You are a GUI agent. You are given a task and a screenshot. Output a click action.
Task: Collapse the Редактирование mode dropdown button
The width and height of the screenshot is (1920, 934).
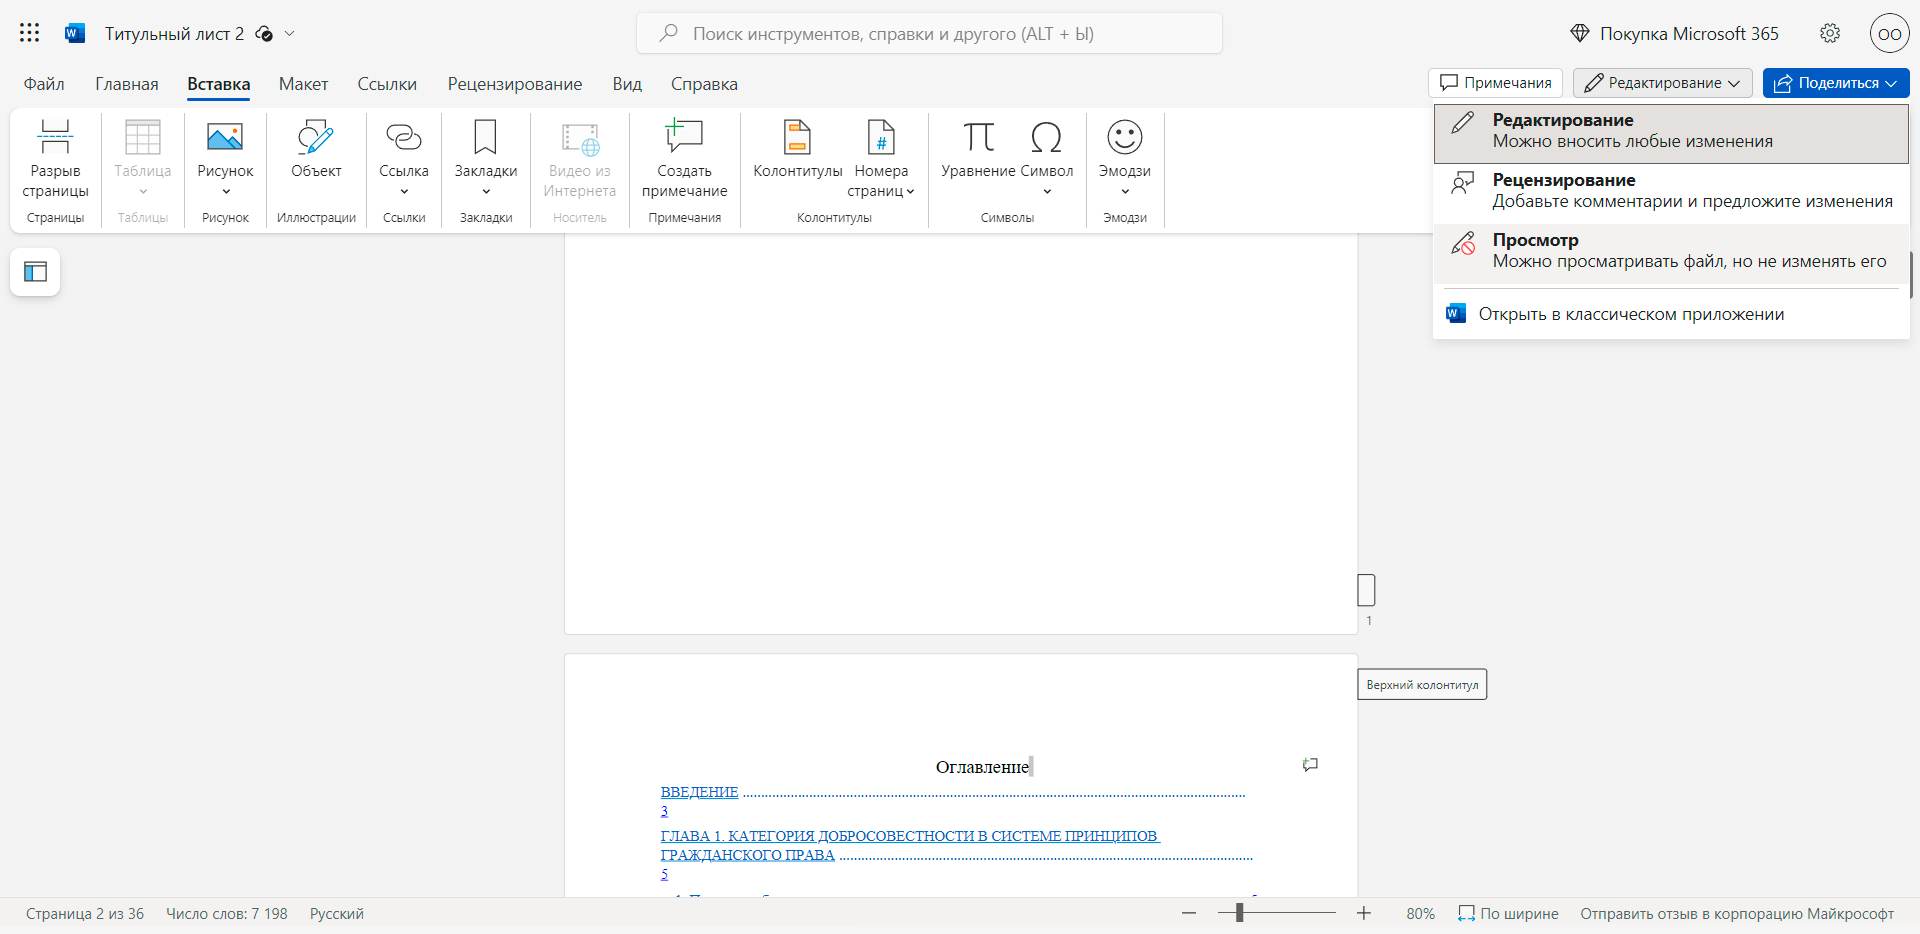[1663, 83]
